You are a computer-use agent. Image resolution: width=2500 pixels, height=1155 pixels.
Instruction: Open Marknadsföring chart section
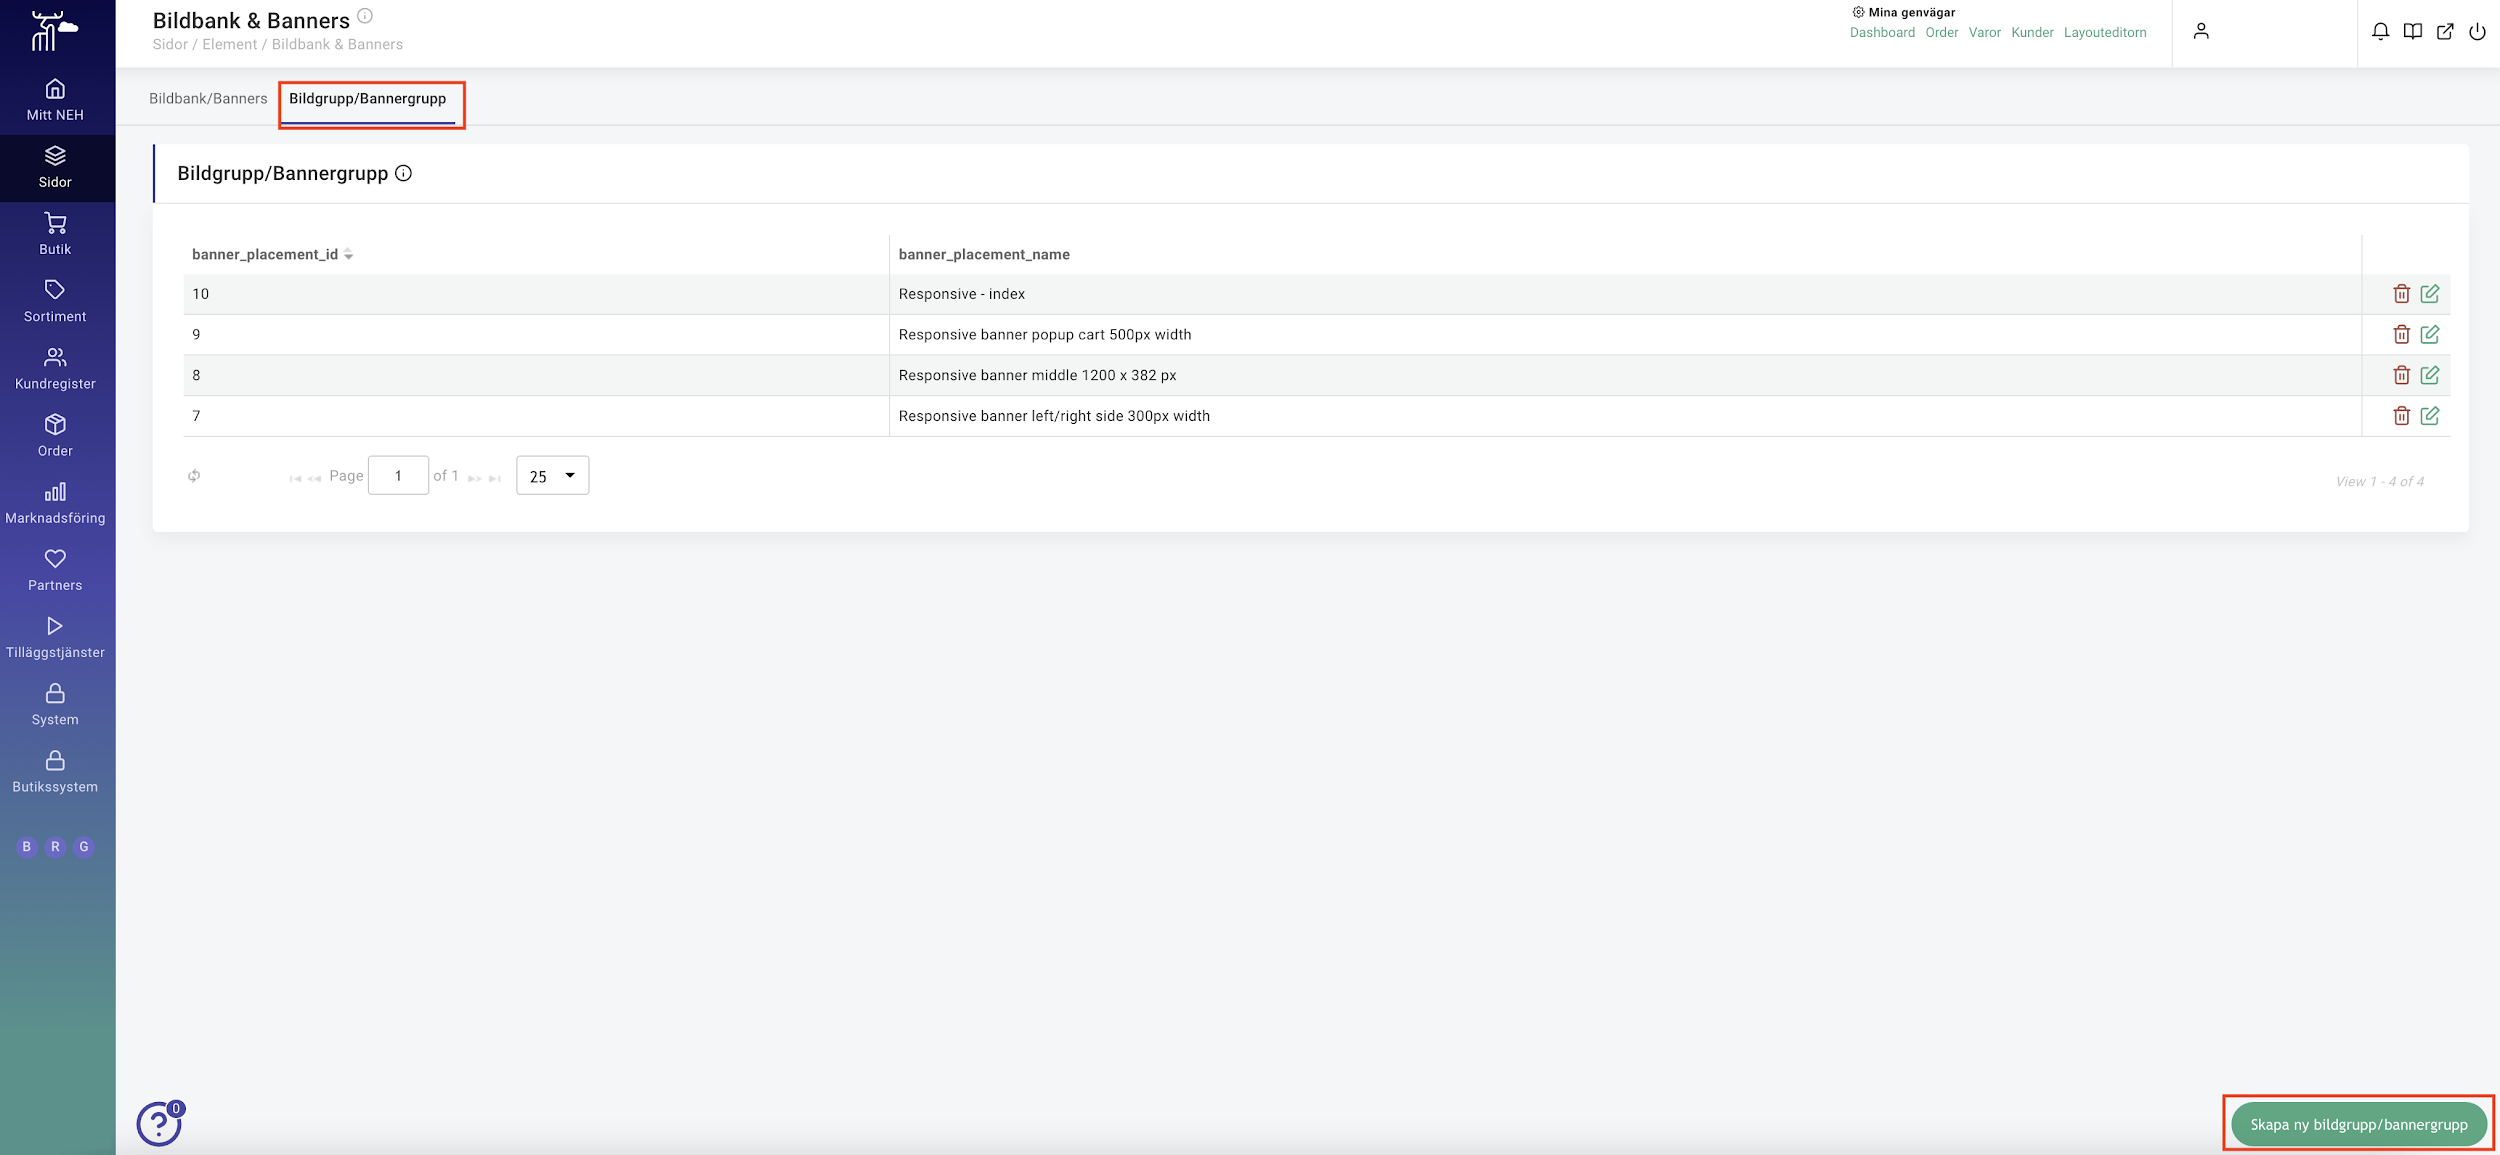click(x=56, y=503)
